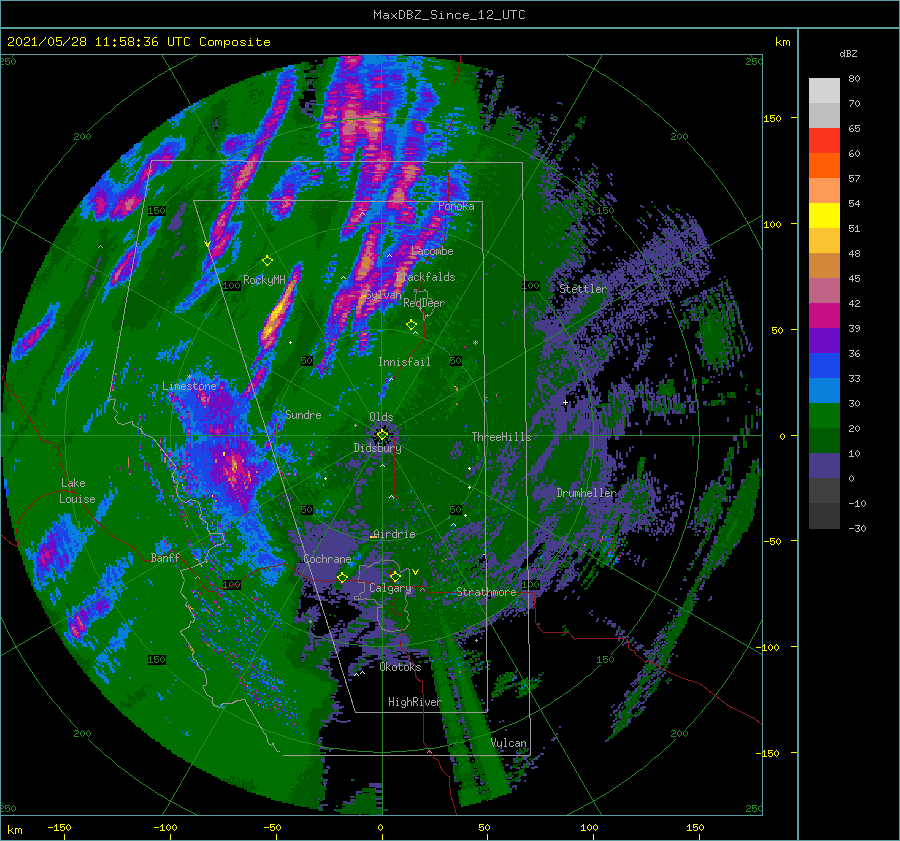Select the light gray 80 dBZ legend swatch
This screenshot has height=841, width=900.
[x=824, y=90]
